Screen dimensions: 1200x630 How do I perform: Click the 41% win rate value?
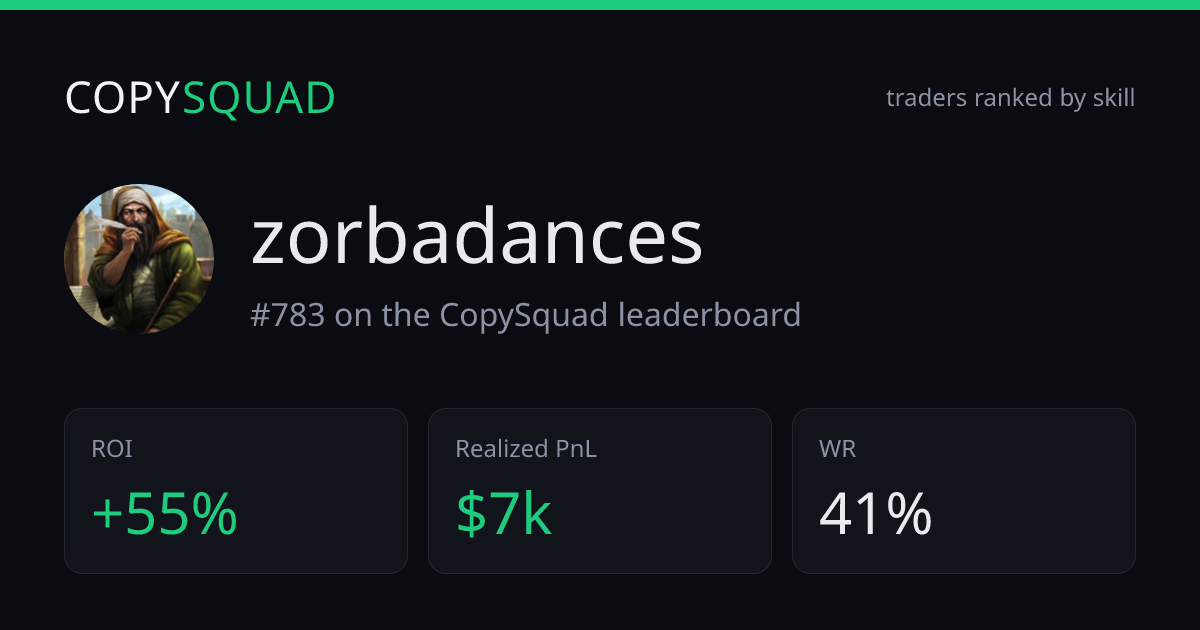click(x=875, y=514)
